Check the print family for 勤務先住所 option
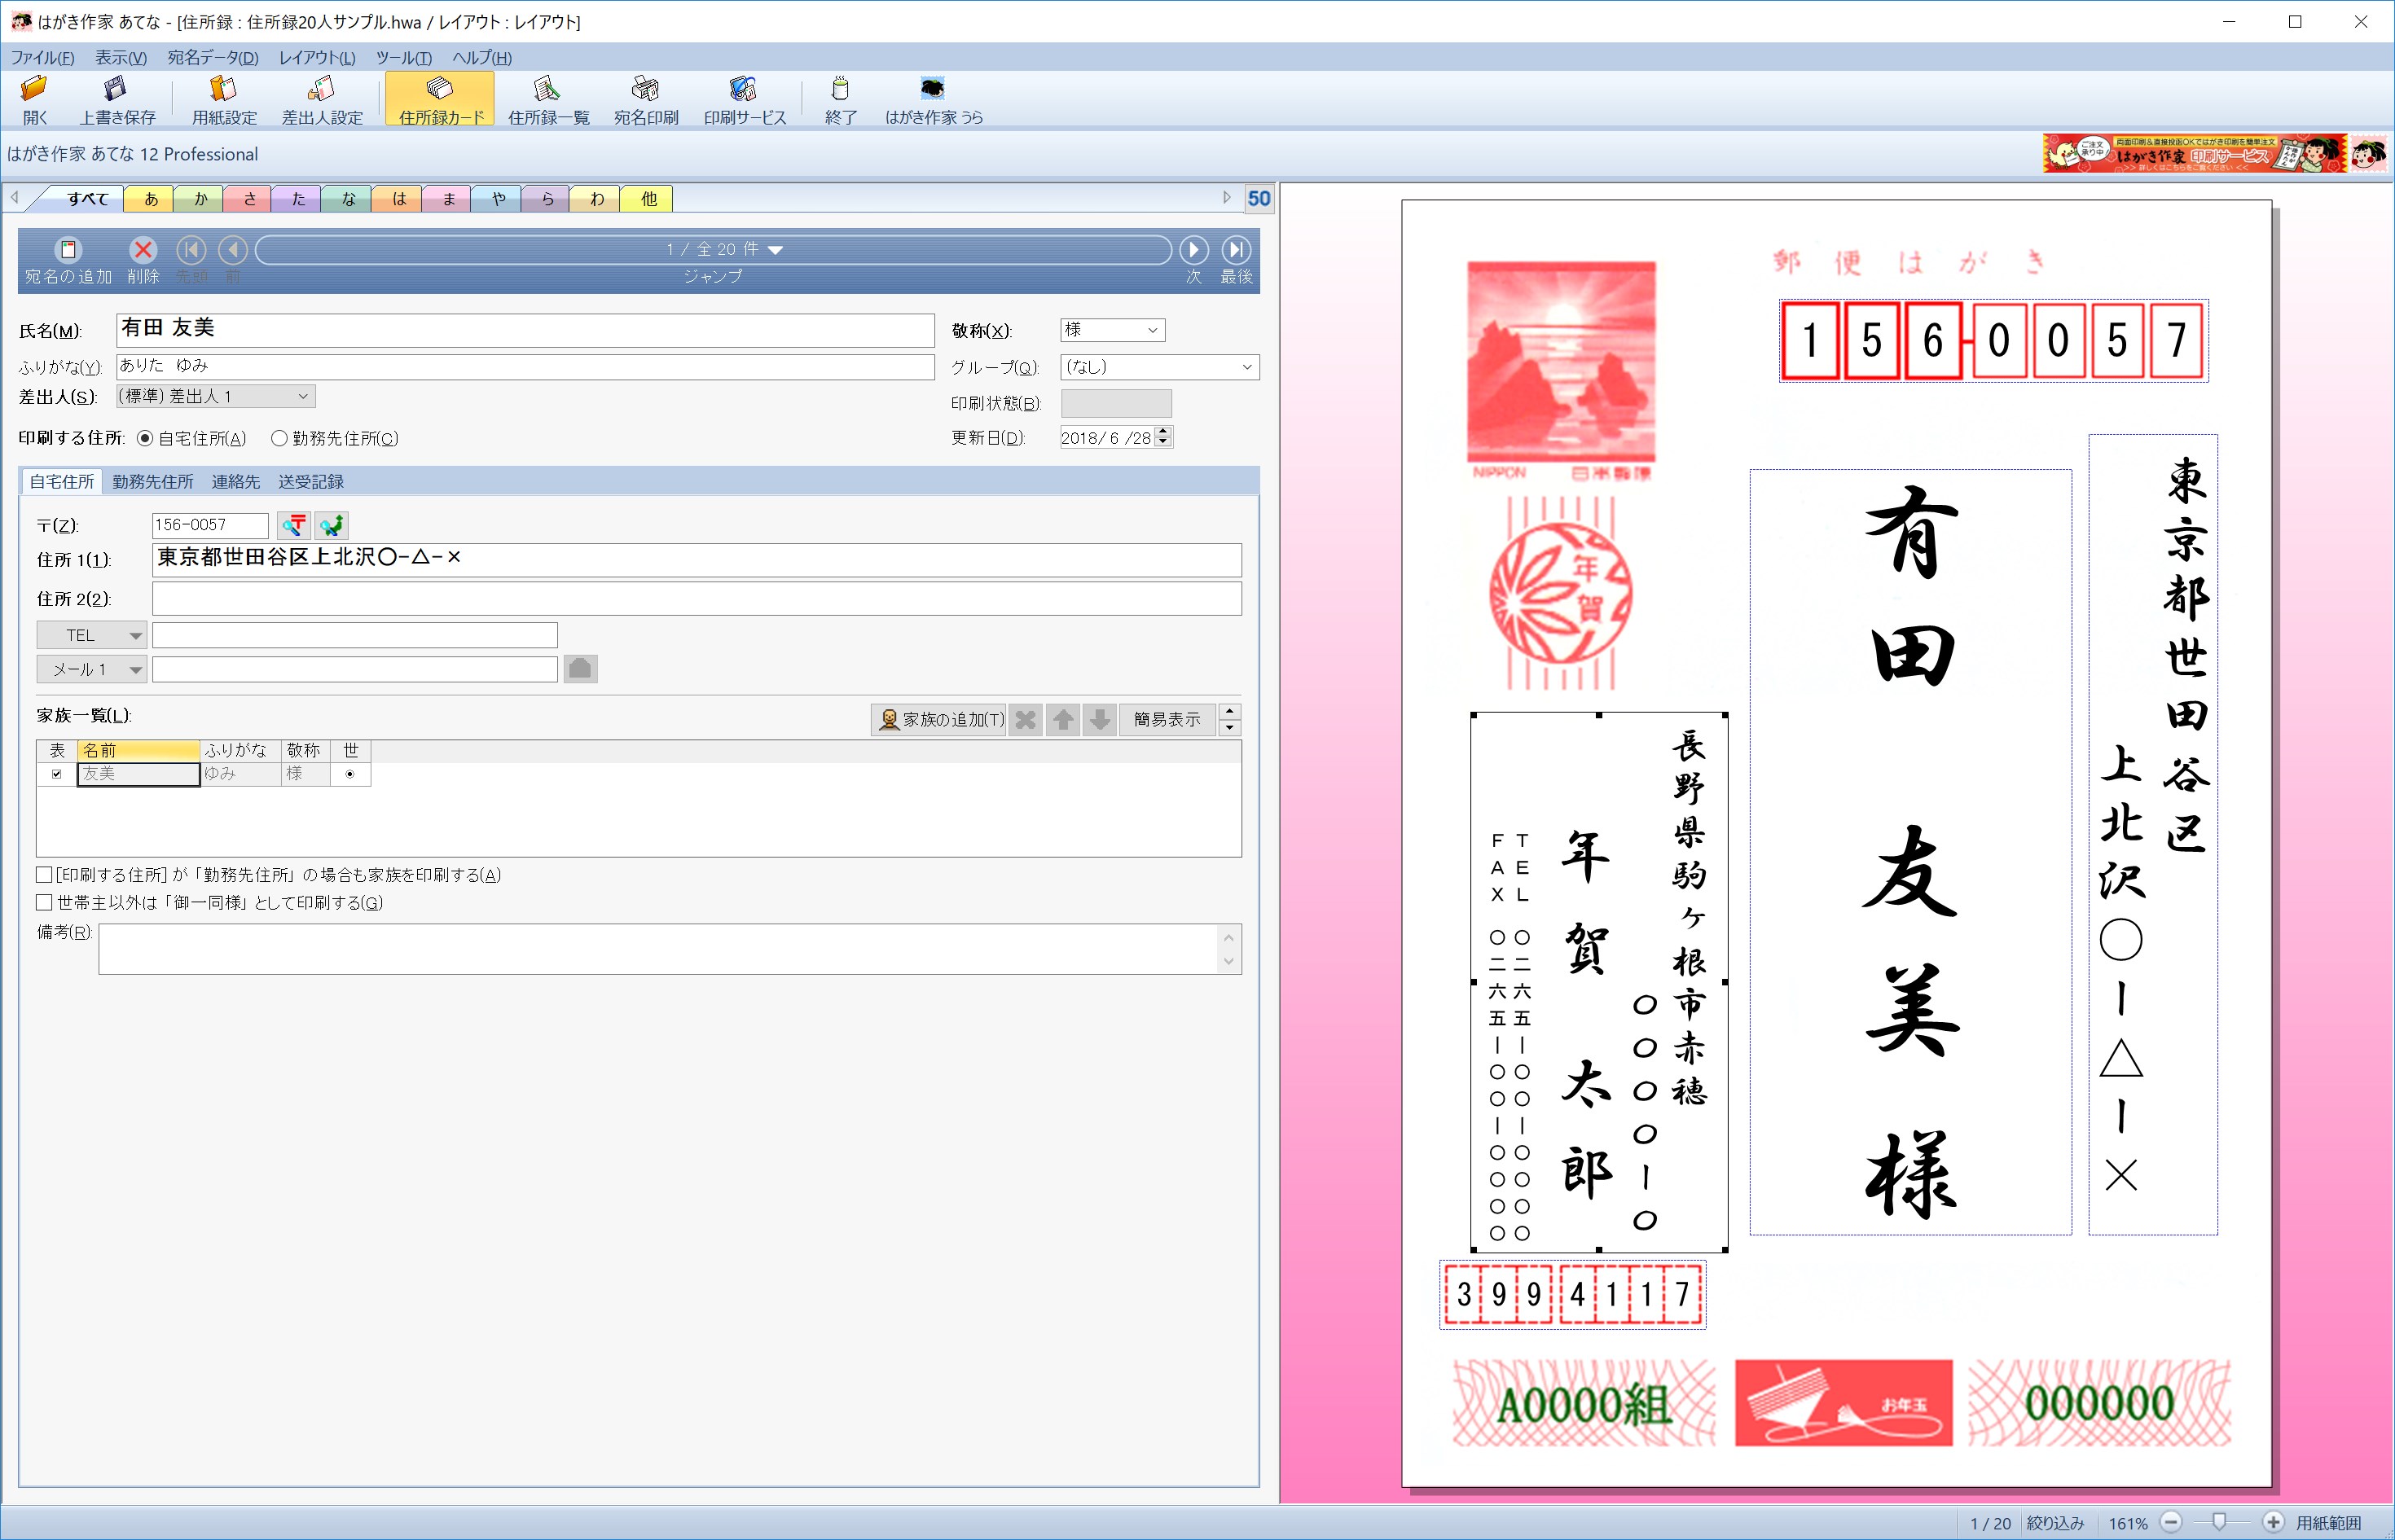Image resolution: width=2395 pixels, height=1540 pixels. (x=44, y=874)
